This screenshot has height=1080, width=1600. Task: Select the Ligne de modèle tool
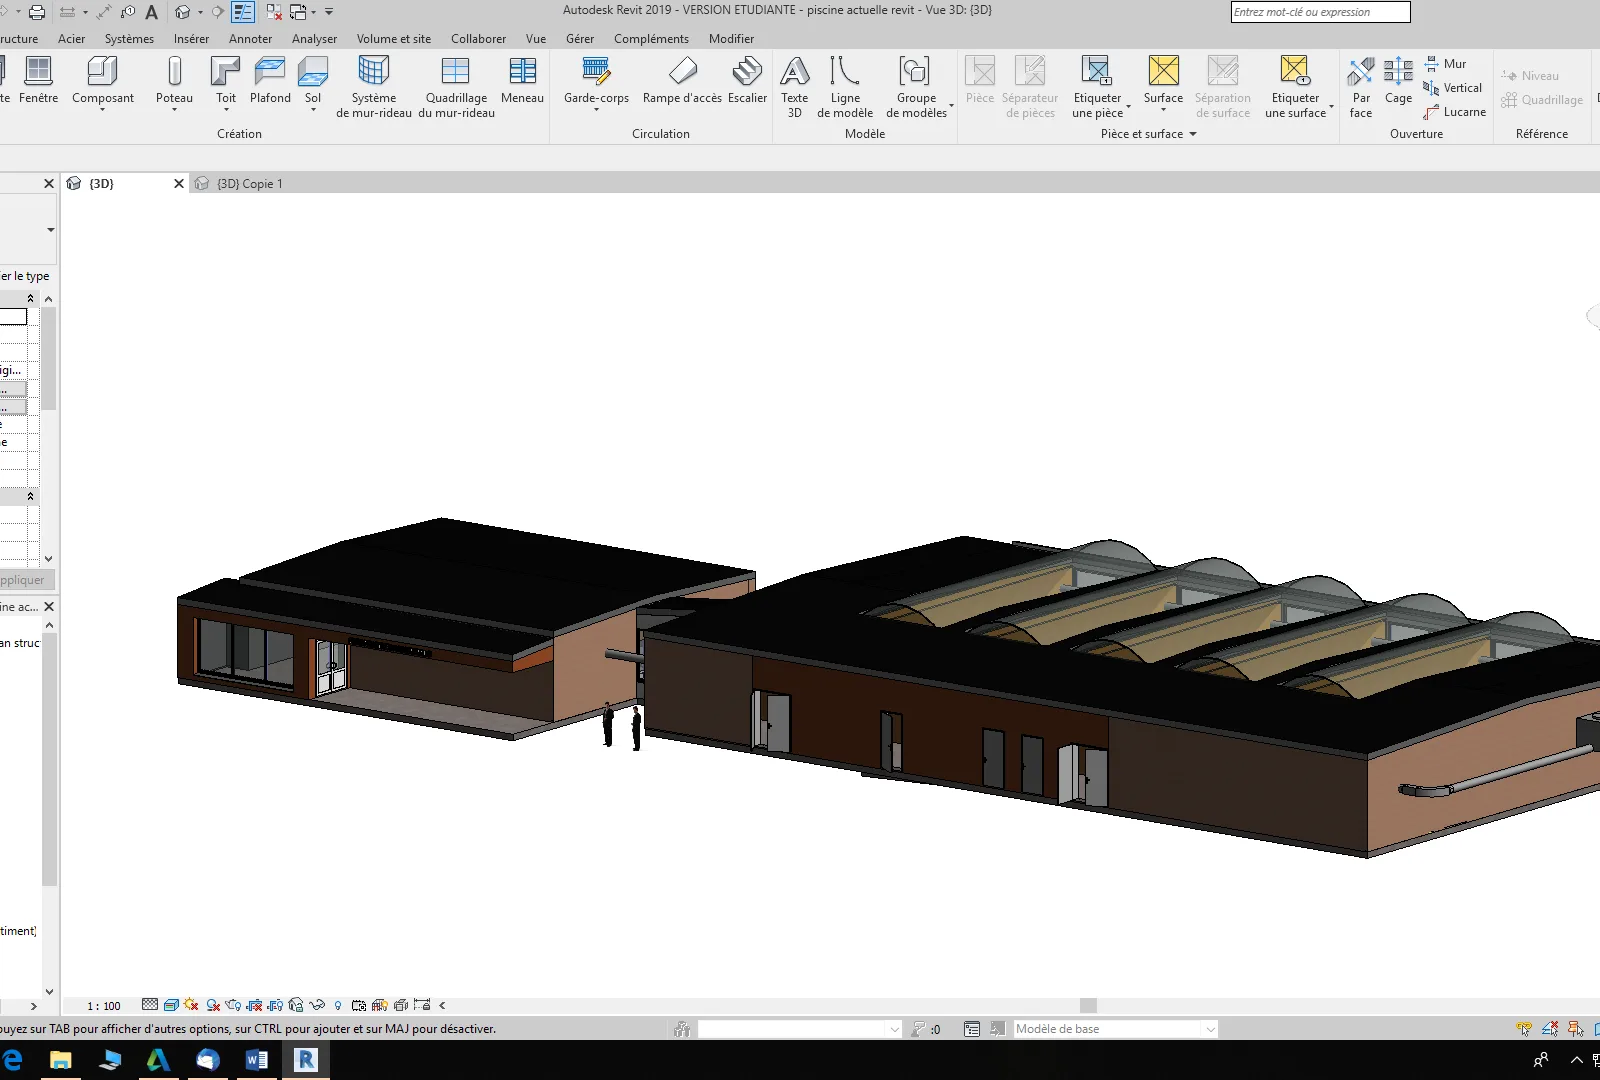(x=845, y=87)
